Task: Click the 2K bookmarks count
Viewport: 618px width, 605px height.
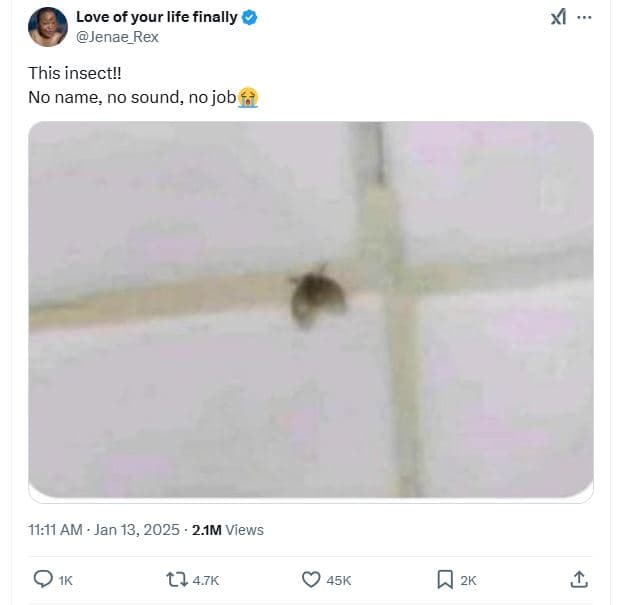Action: point(468,580)
